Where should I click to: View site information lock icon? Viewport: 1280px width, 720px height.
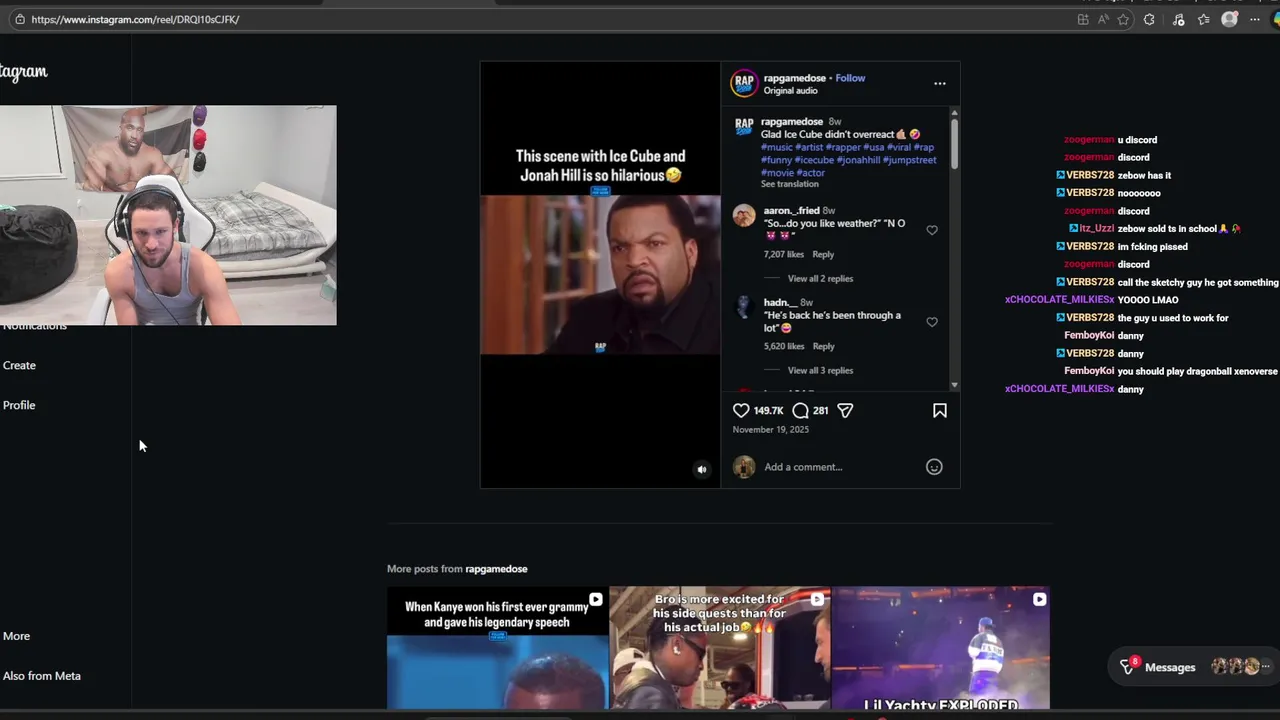(x=19, y=19)
